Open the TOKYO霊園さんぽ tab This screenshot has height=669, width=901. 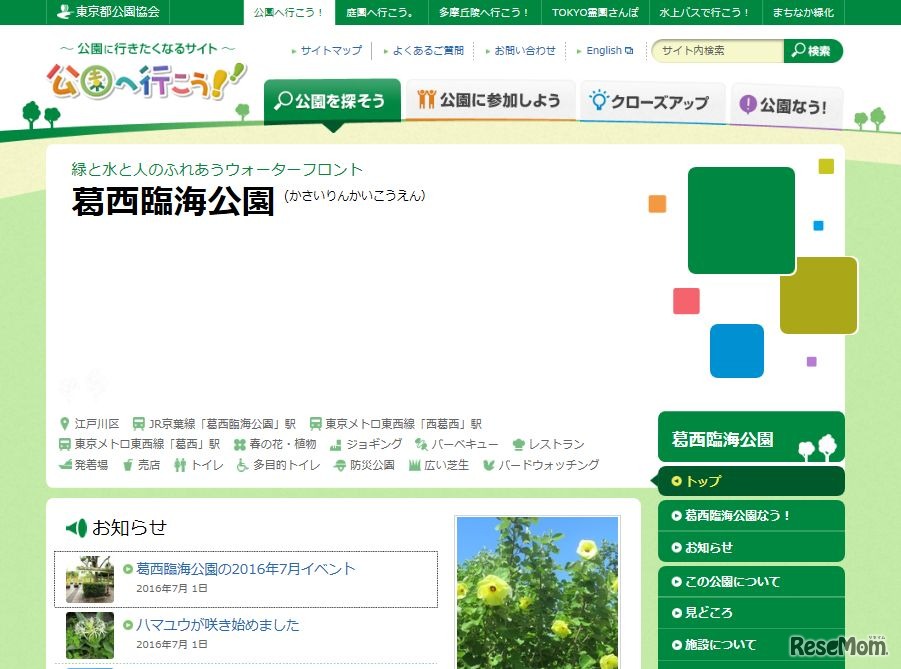tap(595, 12)
